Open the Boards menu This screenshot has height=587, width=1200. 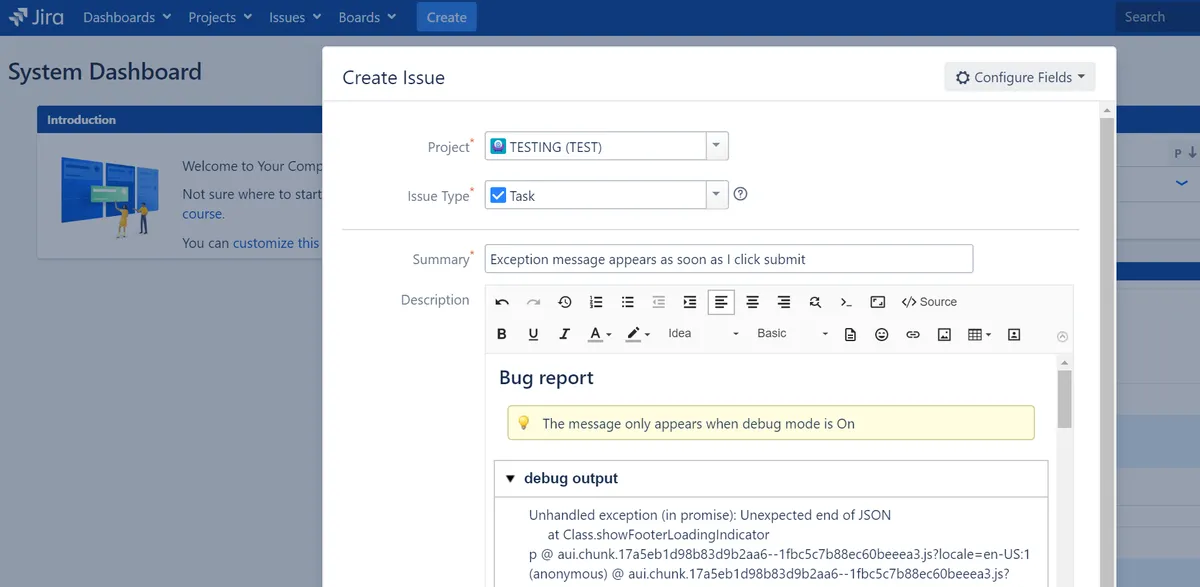(367, 17)
